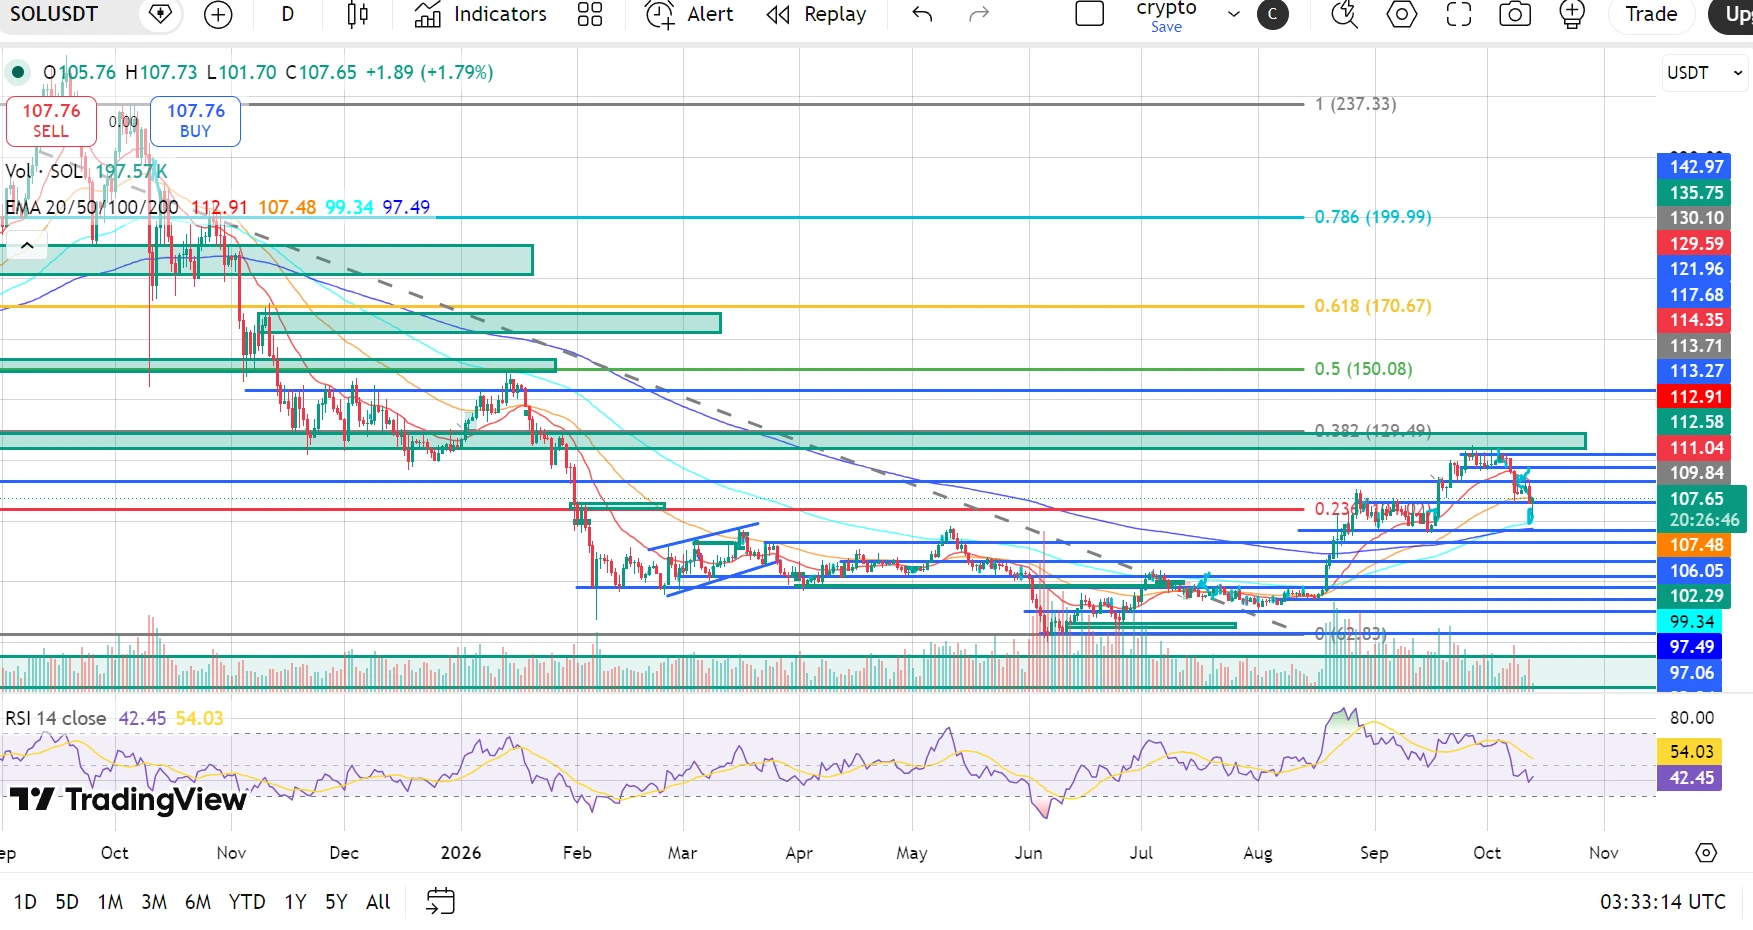The image size is (1753, 930).
Task: Undo the last chart action
Action: [922, 14]
